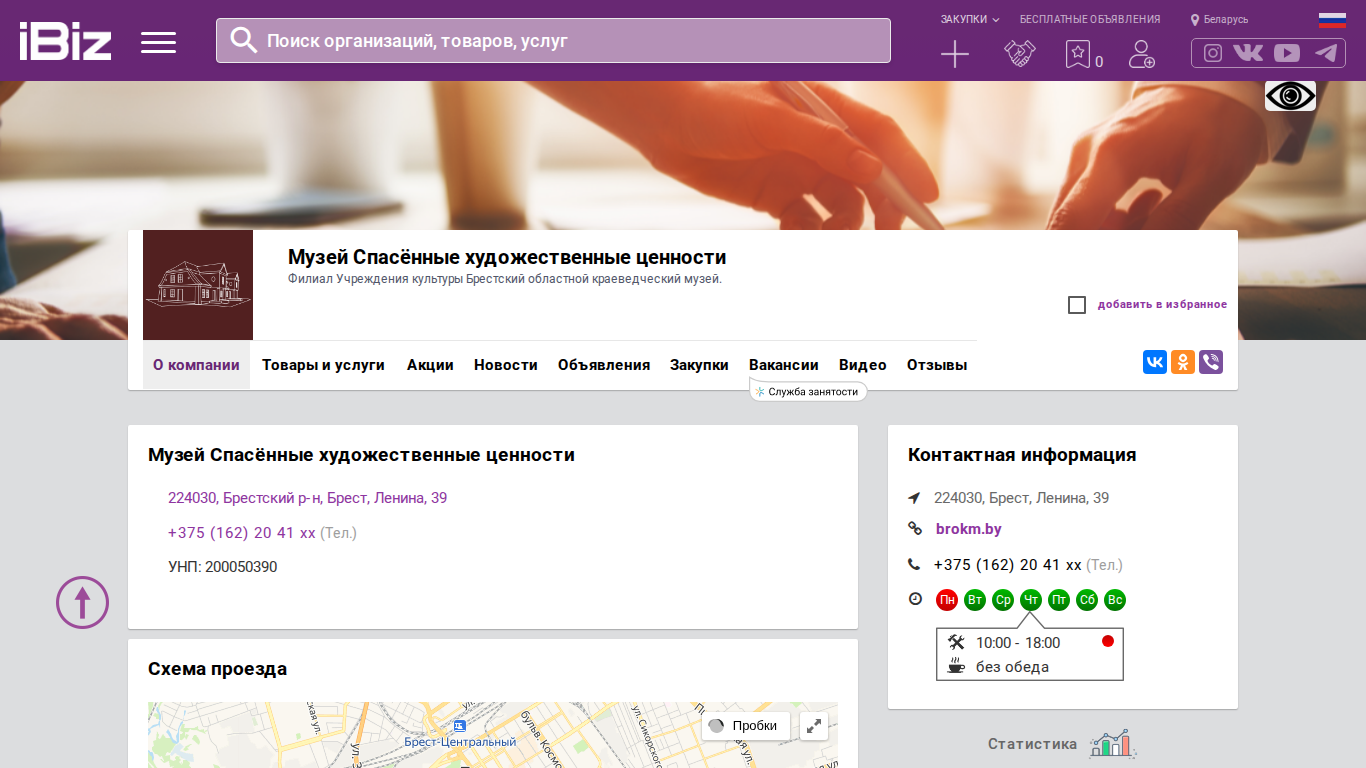Screen dimensions: 1366x768
Task: Switch to Акции tab
Action: (430, 365)
